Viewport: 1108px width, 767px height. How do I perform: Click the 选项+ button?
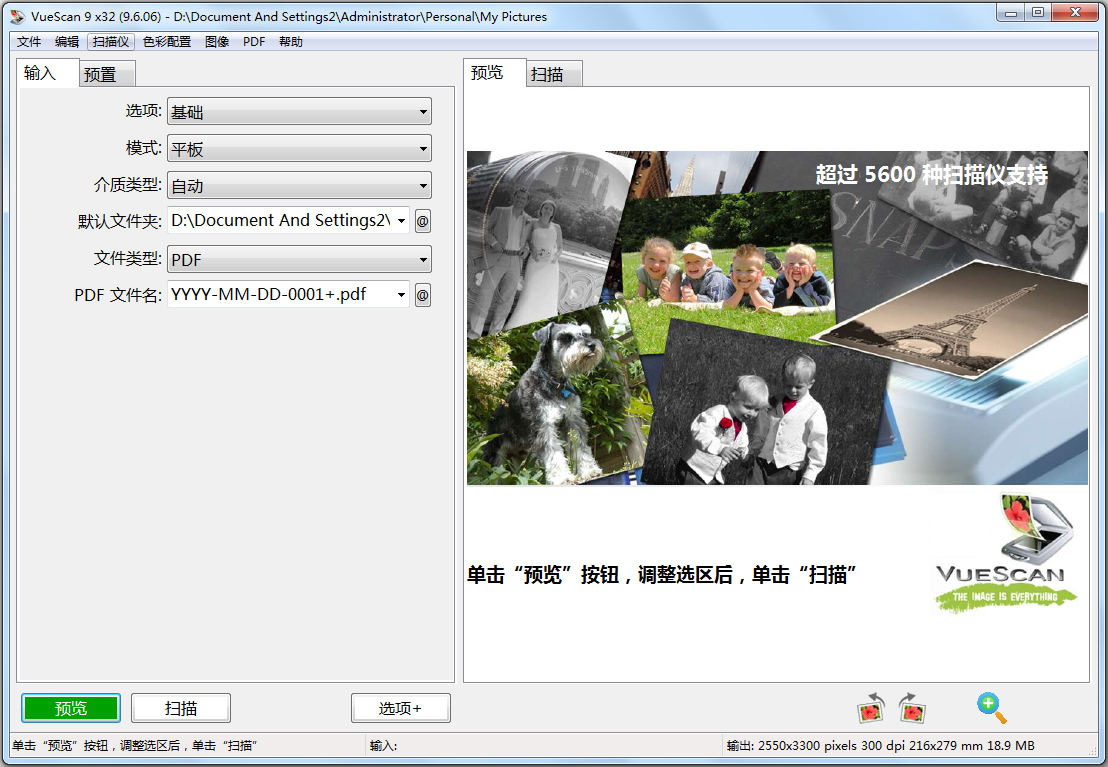[401, 708]
